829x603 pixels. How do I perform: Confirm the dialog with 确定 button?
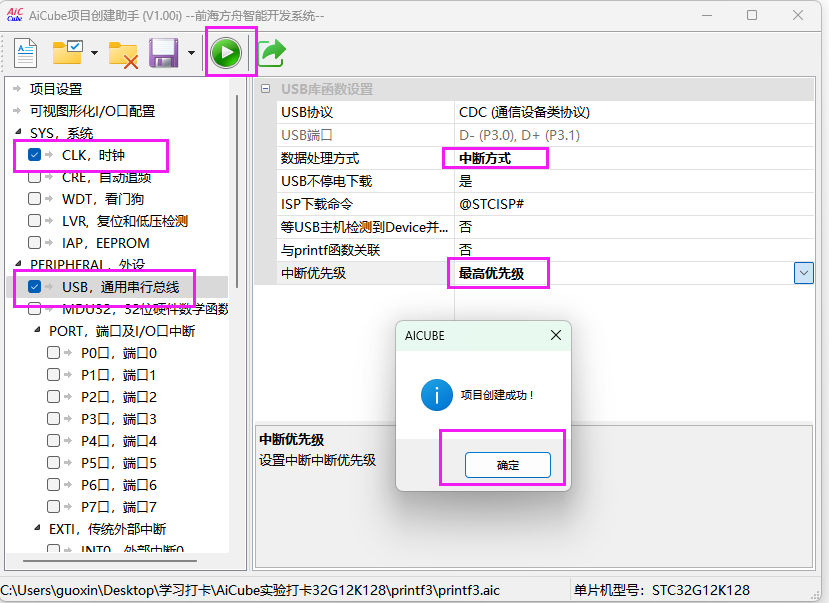pyautogui.click(x=508, y=465)
